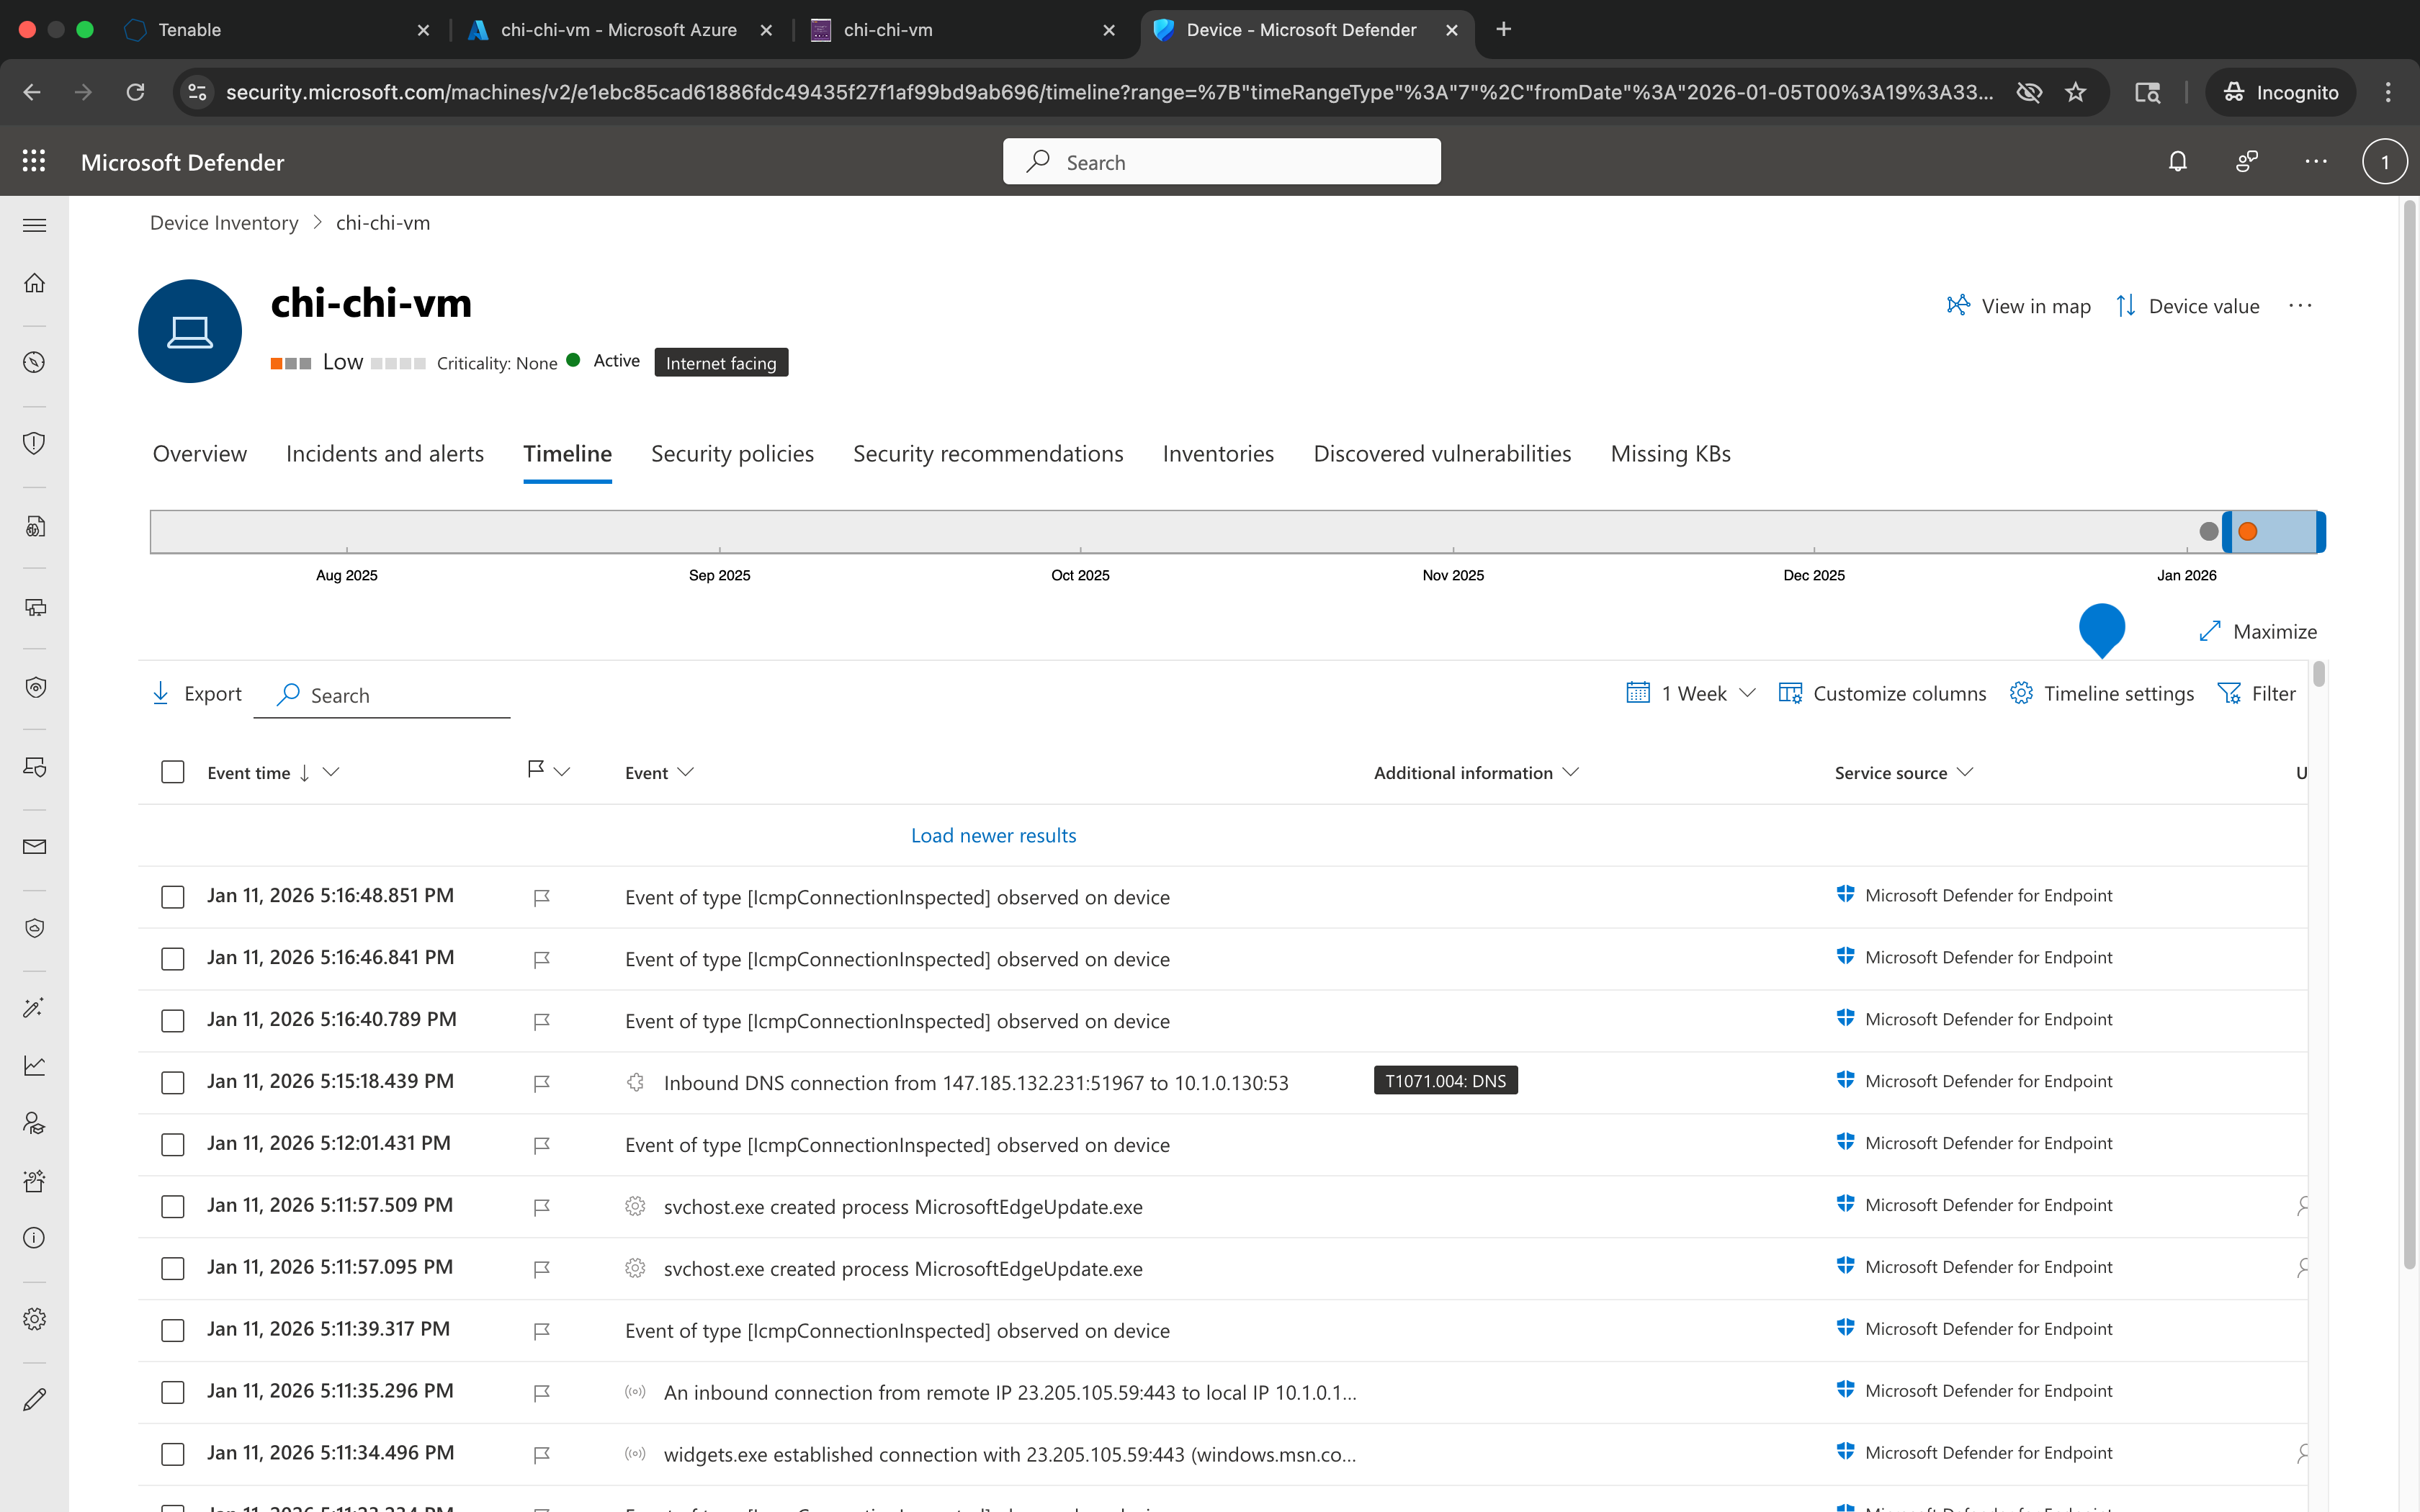Open the Security policies tab
The height and width of the screenshot is (1512, 2420).
732,454
